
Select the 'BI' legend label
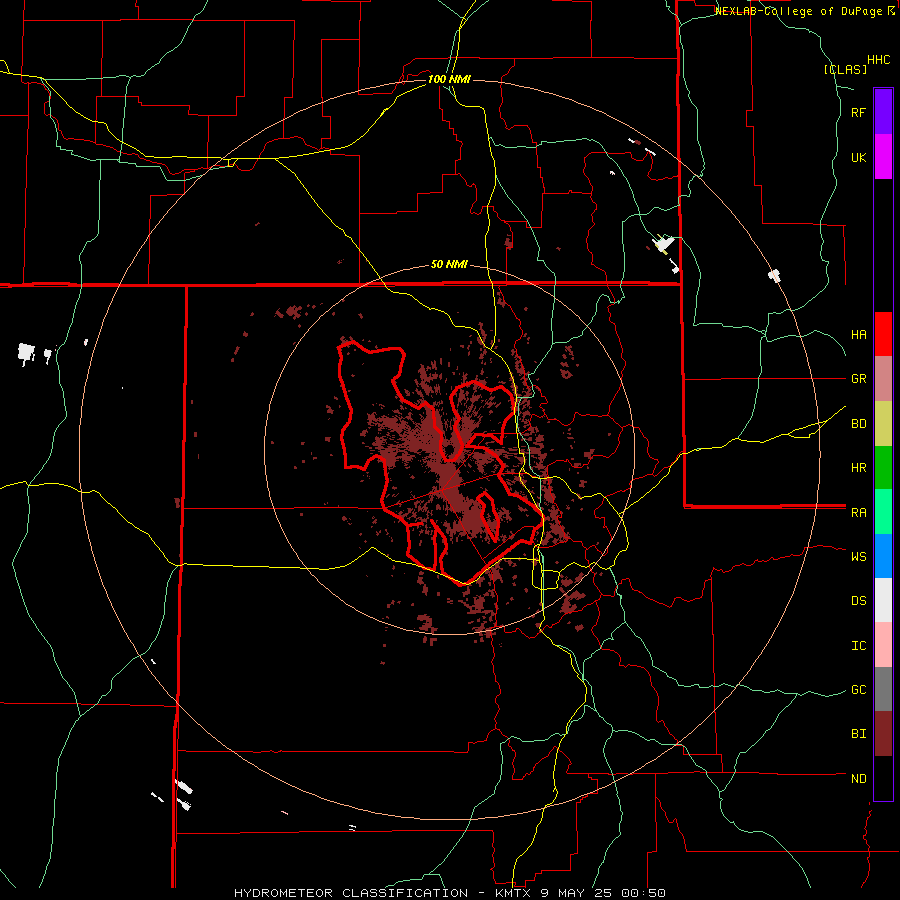858,734
